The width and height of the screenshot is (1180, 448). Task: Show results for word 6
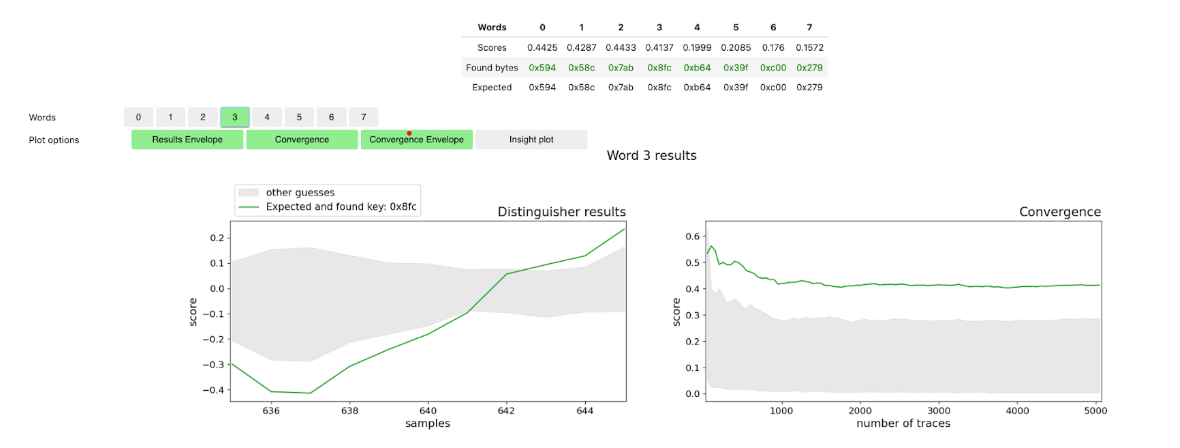331,117
